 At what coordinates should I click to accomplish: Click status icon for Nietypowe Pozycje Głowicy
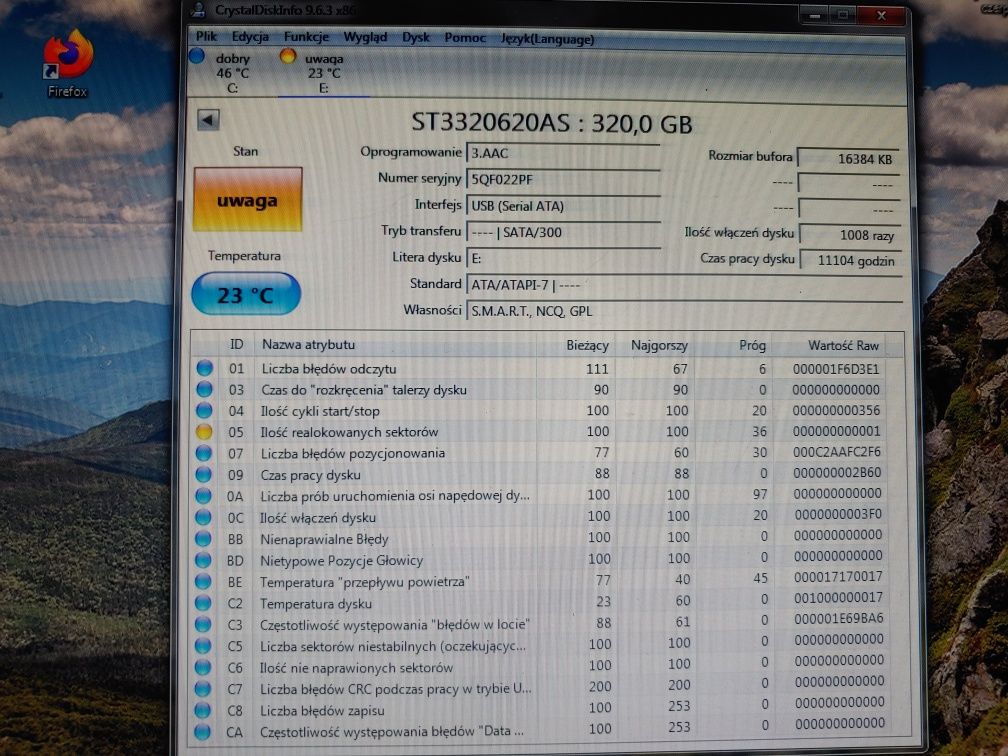203,560
